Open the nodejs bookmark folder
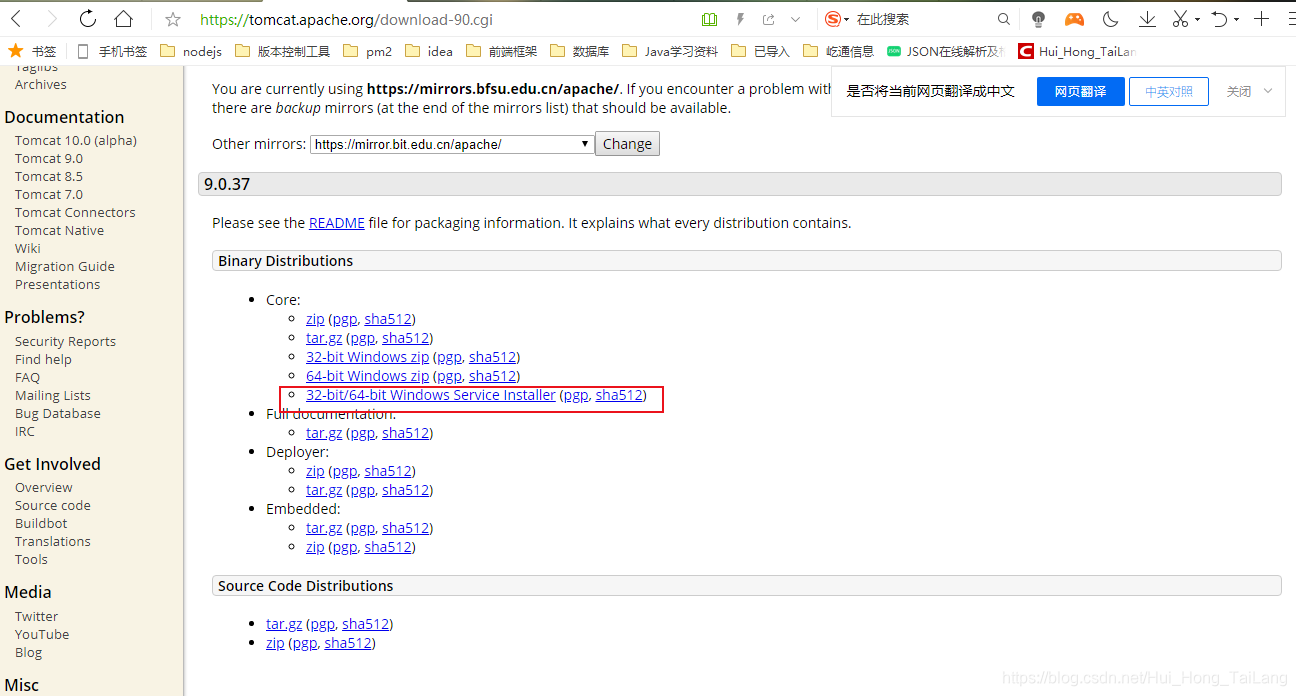This screenshot has height=696, width=1296. [x=190, y=51]
